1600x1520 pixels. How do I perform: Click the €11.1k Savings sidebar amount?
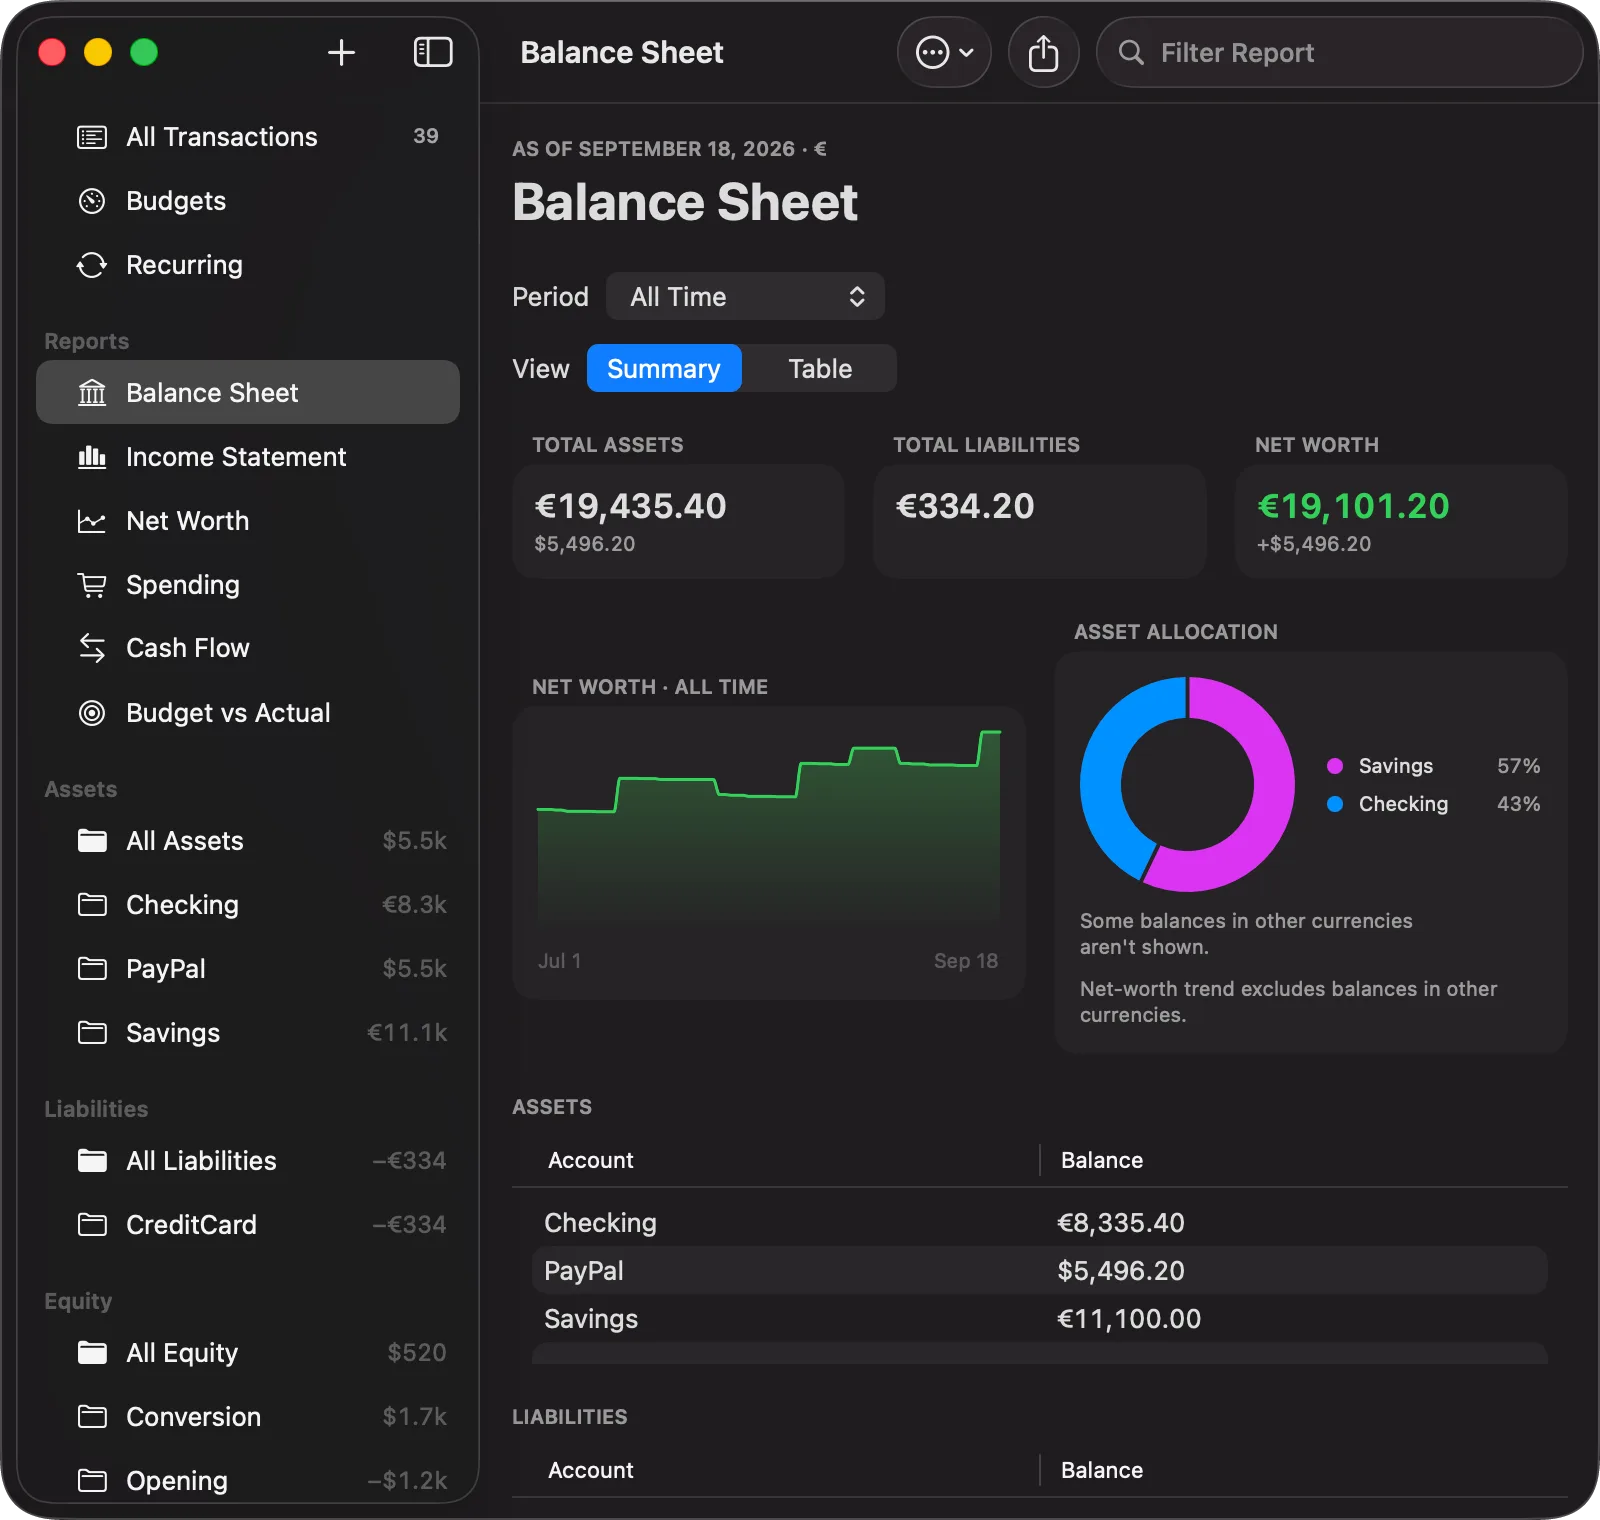(407, 1033)
